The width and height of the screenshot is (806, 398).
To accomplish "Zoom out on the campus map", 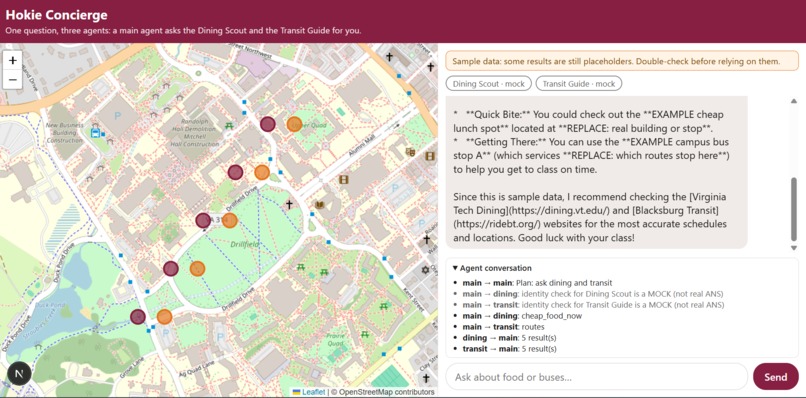I will pos(13,79).
